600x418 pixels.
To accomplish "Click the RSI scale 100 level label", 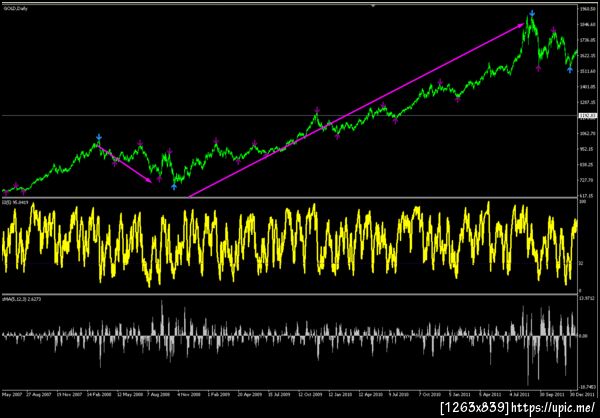I will pyautogui.click(x=582, y=201).
